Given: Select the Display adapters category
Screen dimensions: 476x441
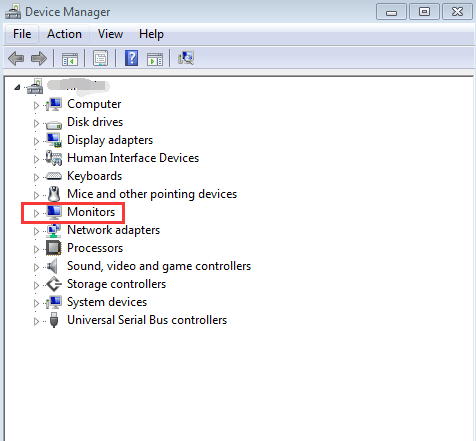Looking at the screenshot, I should click(110, 140).
